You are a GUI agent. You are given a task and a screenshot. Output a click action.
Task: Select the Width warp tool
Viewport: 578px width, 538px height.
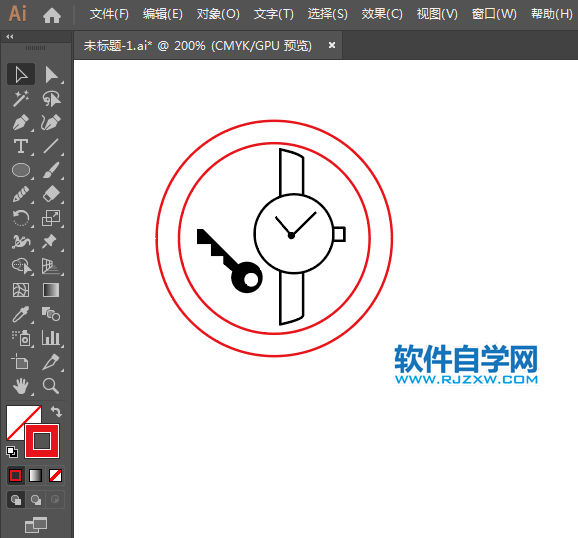(x=21, y=242)
